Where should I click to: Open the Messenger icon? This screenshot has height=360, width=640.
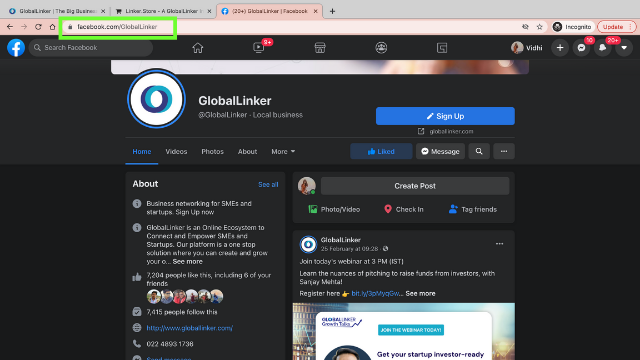pyautogui.click(x=582, y=48)
